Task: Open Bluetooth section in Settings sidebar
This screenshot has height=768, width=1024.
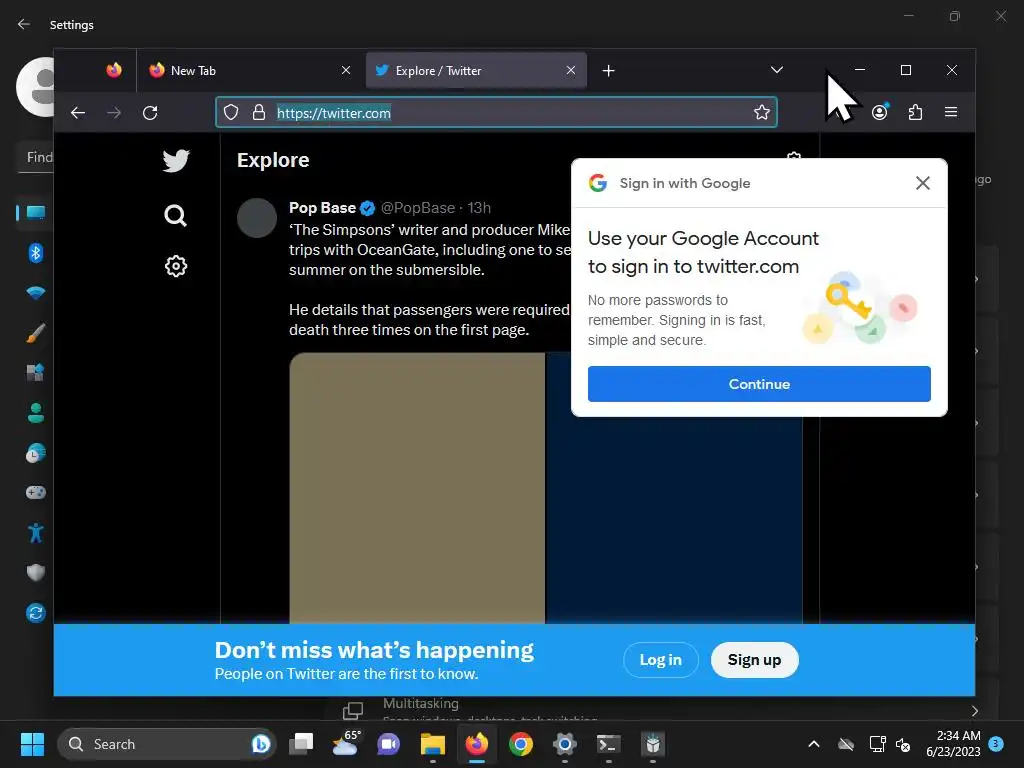Action: coord(35,253)
